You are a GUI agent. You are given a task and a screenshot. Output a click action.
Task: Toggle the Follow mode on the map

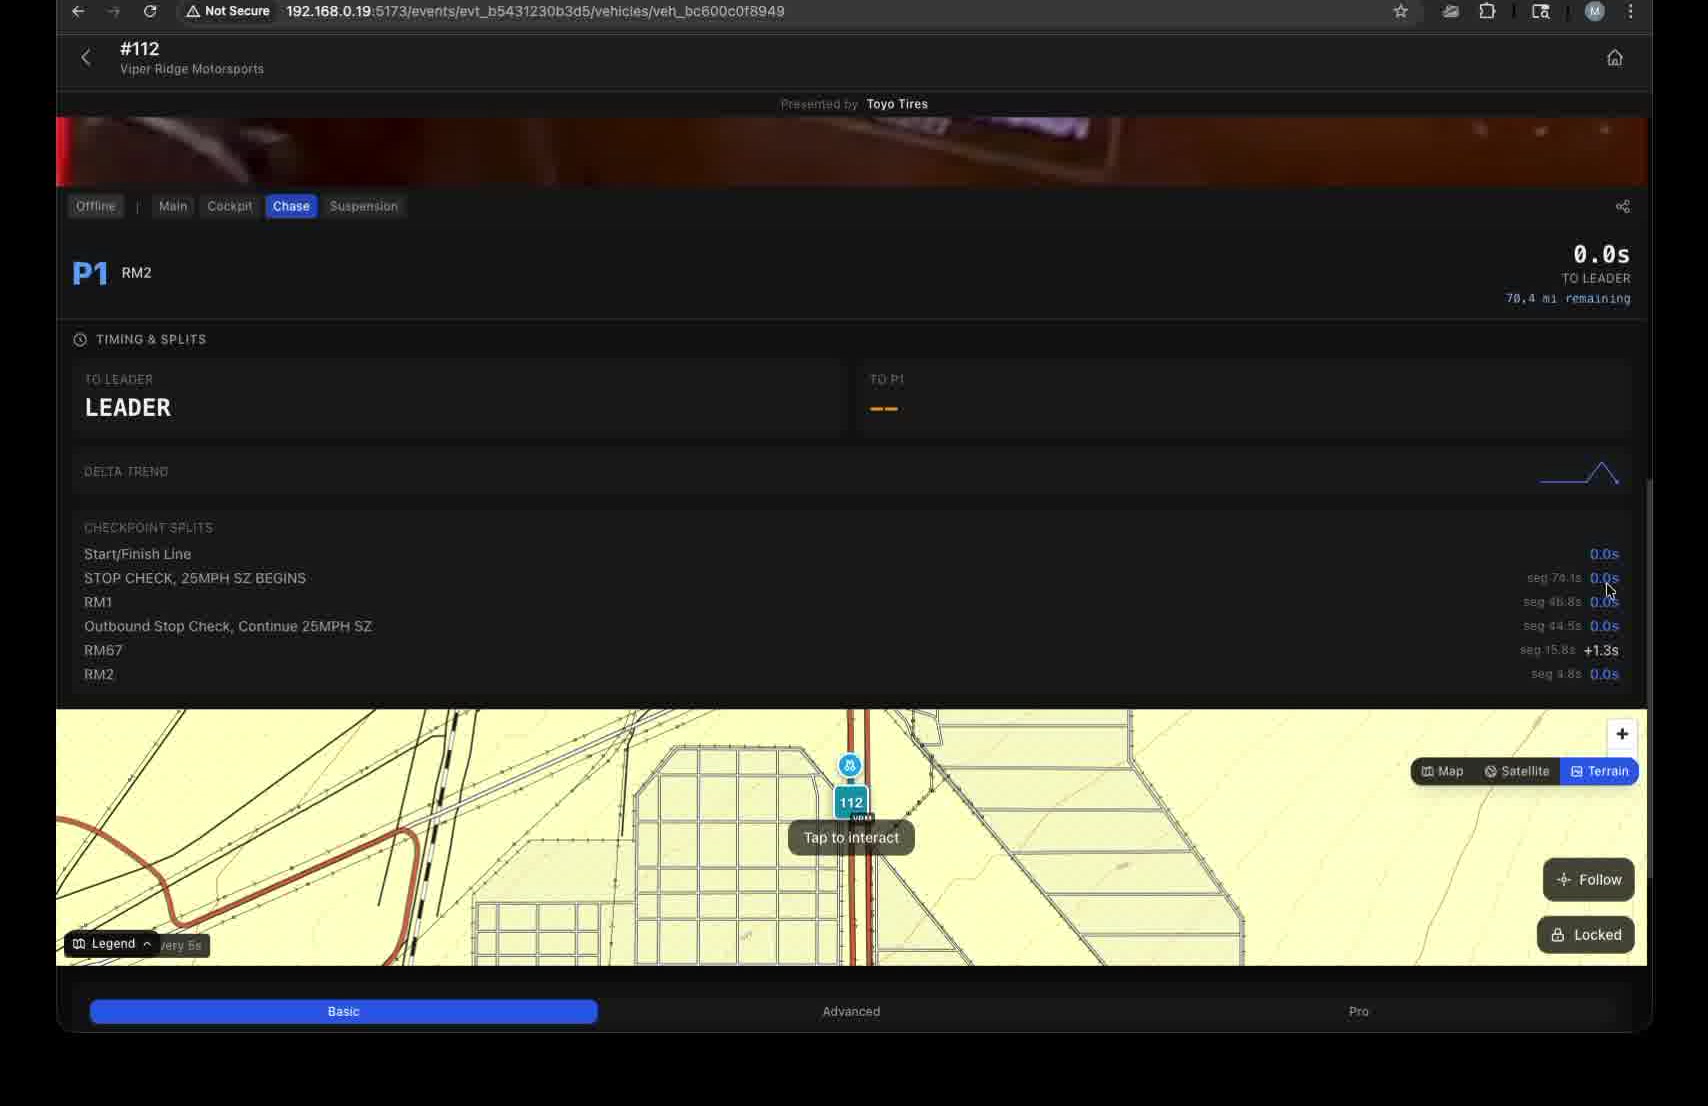click(1588, 879)
